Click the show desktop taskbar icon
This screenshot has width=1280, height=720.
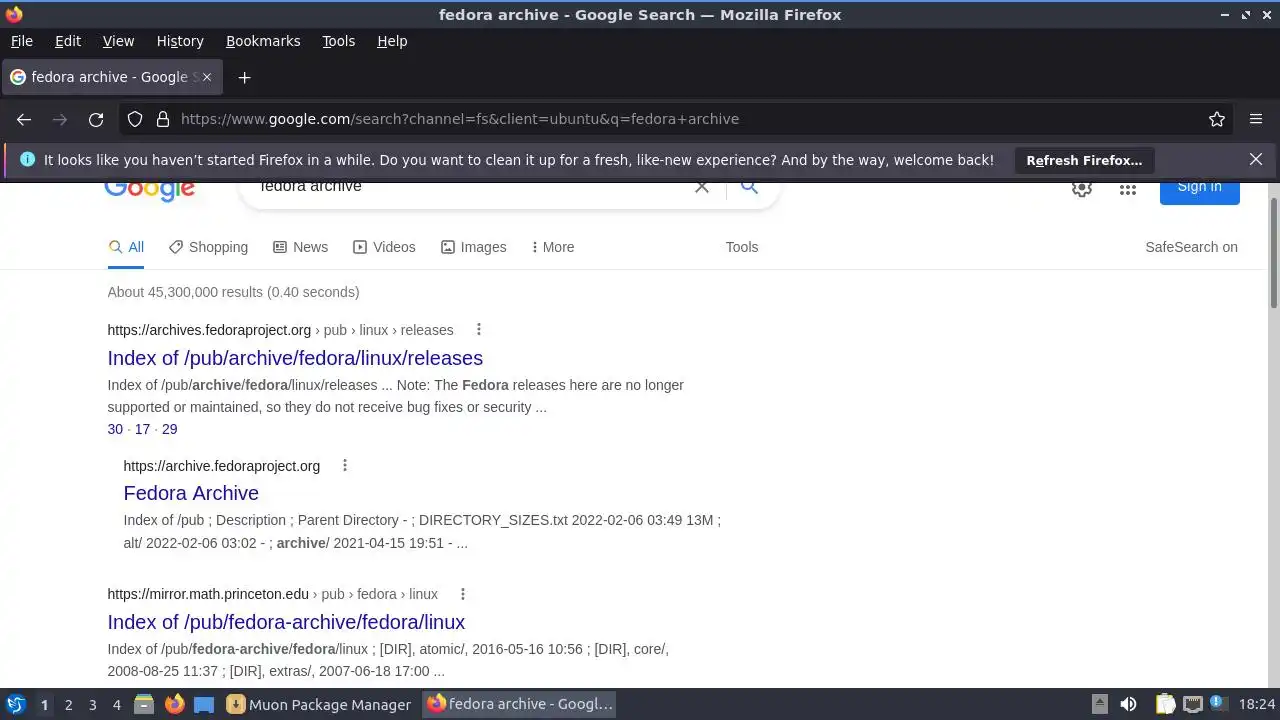click(x=204, y=704)
